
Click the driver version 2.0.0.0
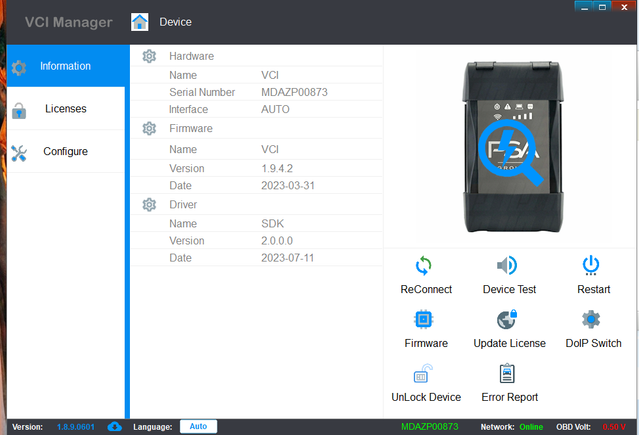[277, 241]
